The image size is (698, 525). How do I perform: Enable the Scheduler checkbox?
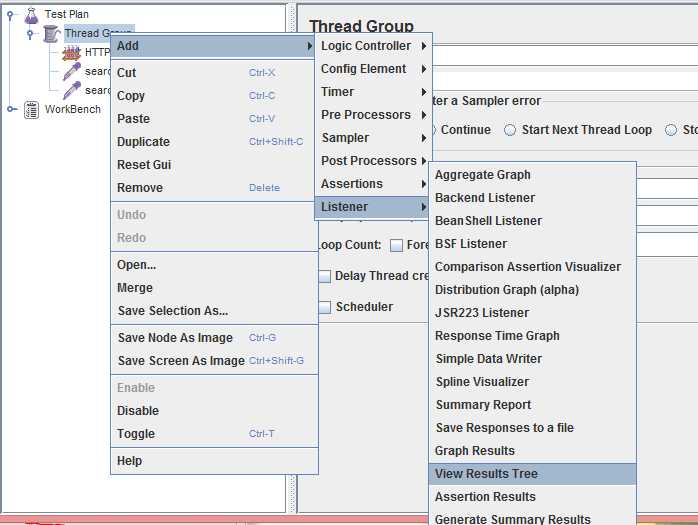click(325, 307)
